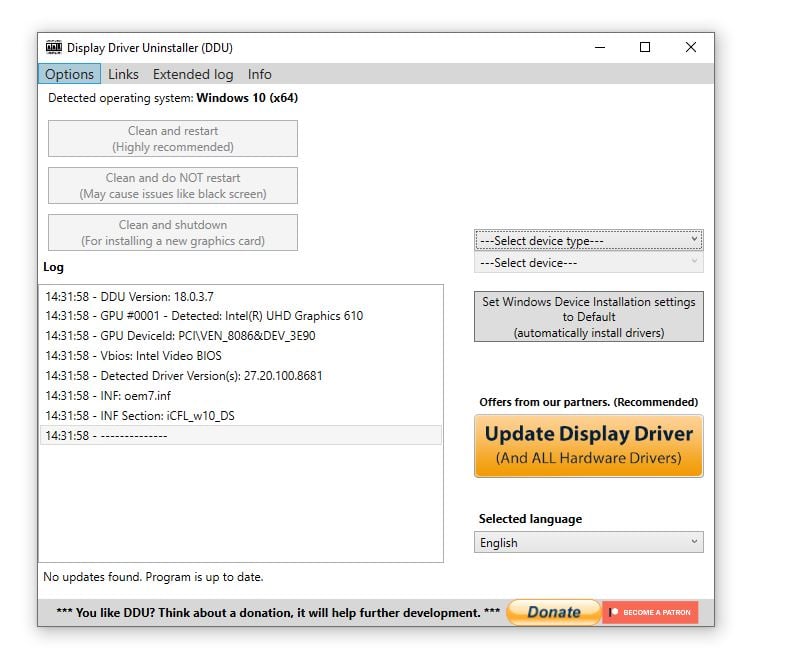Click Clean and restart button
This screenshot has height=668, width=793.
(173, 139)
